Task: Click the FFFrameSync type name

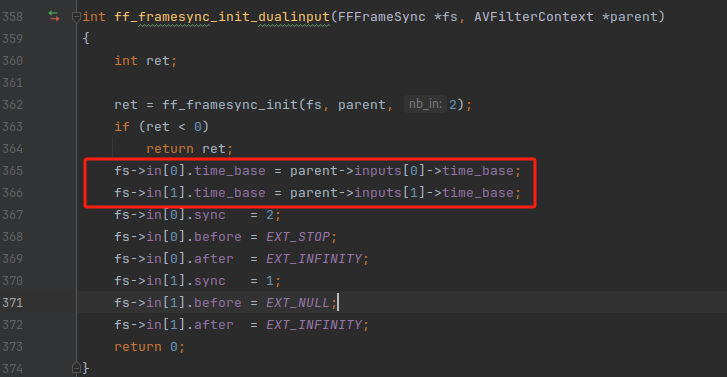Action: pyautogui.click(x=382, y=17)
